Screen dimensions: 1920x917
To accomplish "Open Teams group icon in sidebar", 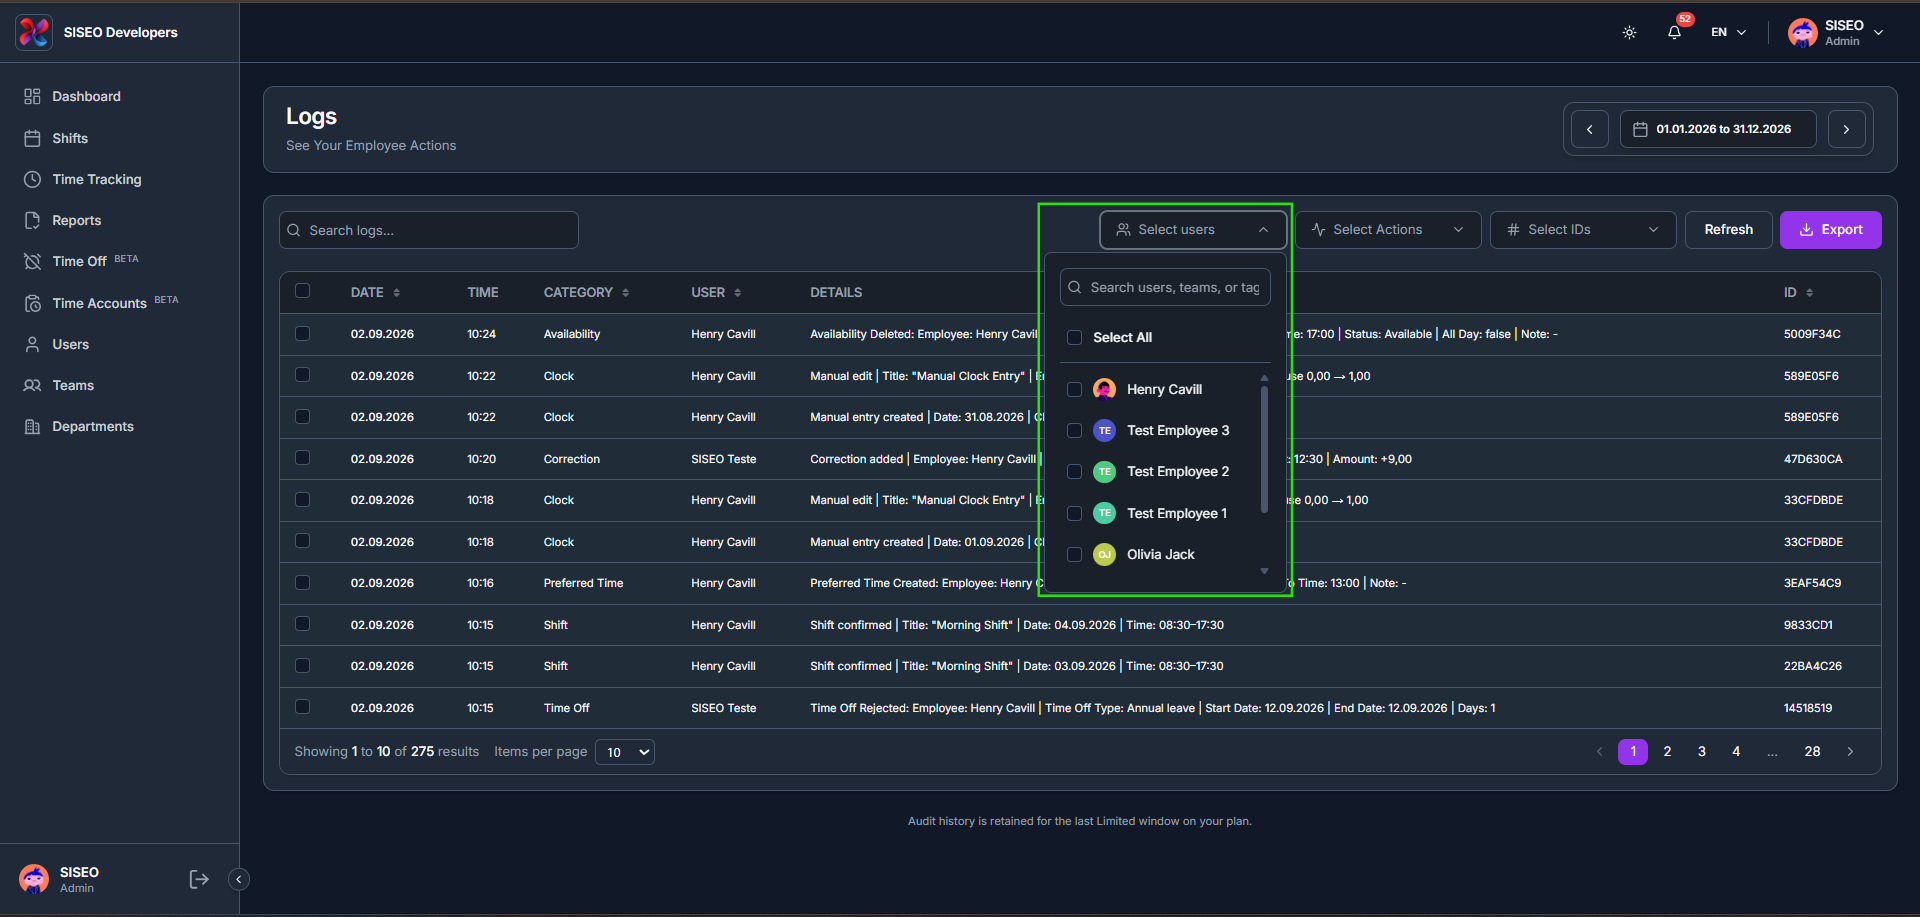I will 32,385.
